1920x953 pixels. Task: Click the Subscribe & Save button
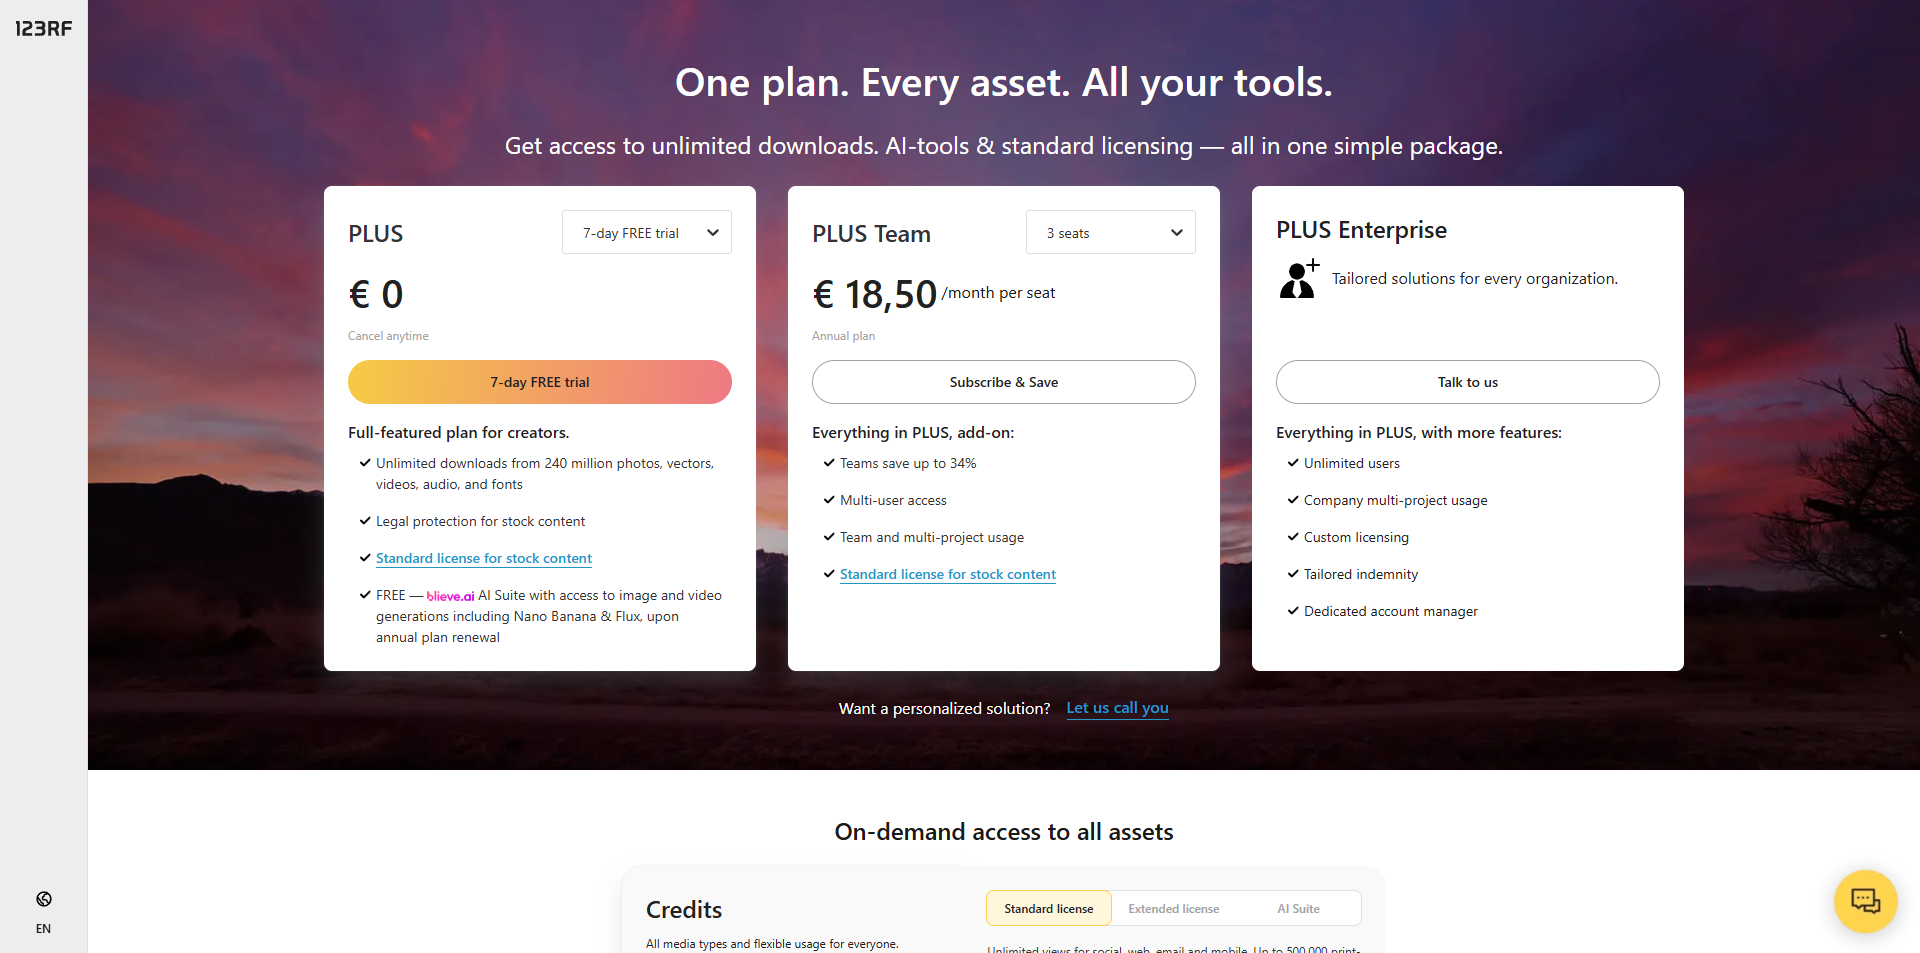1003,382
